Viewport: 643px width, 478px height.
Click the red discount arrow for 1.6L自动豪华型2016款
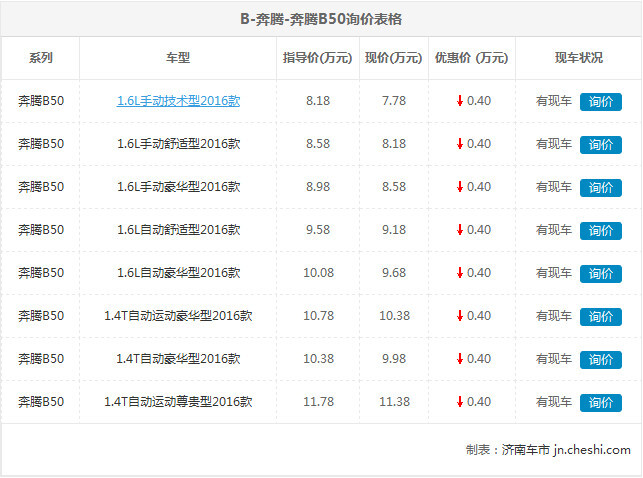pyautogui.click(x=460, y=273)
